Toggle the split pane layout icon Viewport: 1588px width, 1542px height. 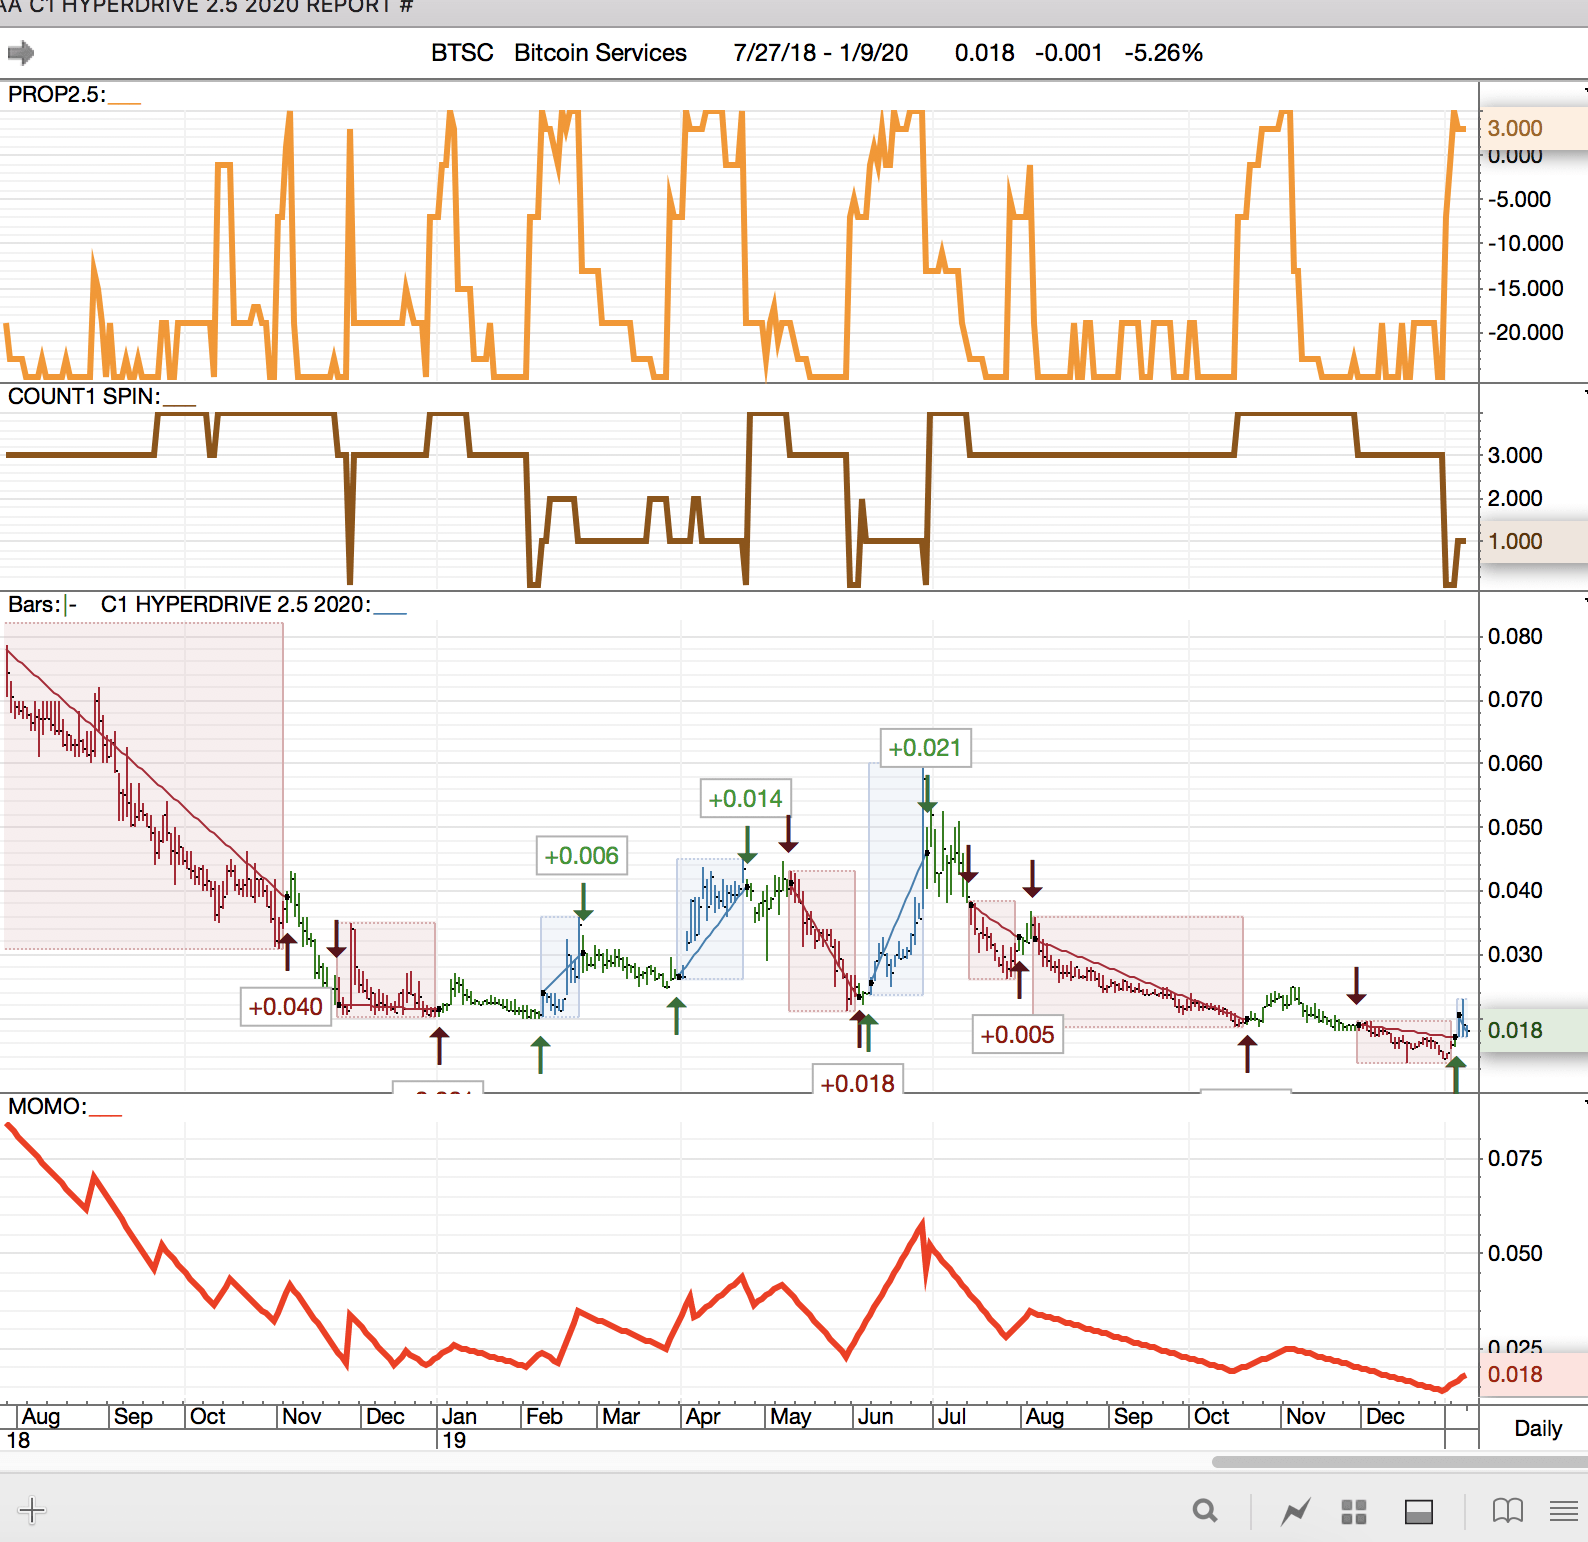click(1419, 1512)
